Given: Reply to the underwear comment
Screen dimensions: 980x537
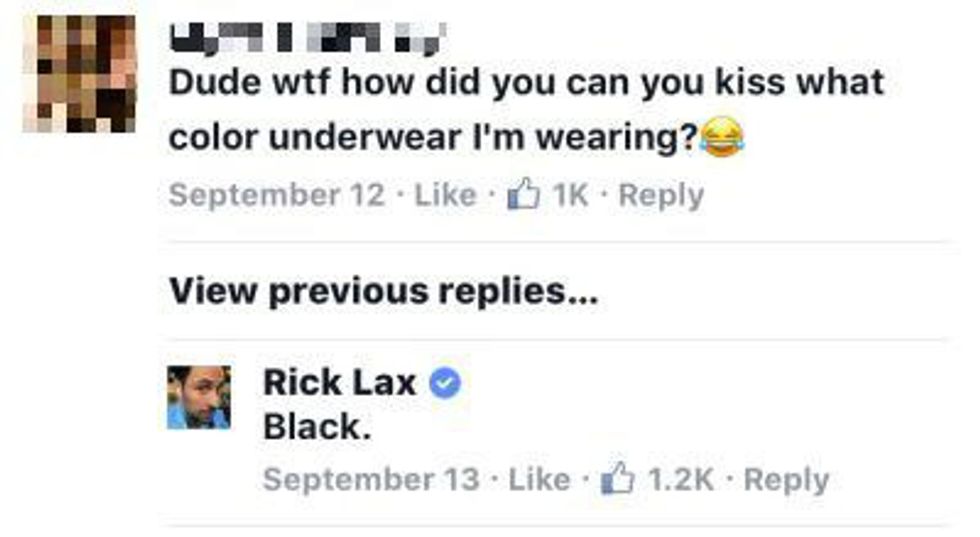Looking at the screenshot, I should pyautogui.click(x=661, y=195).
